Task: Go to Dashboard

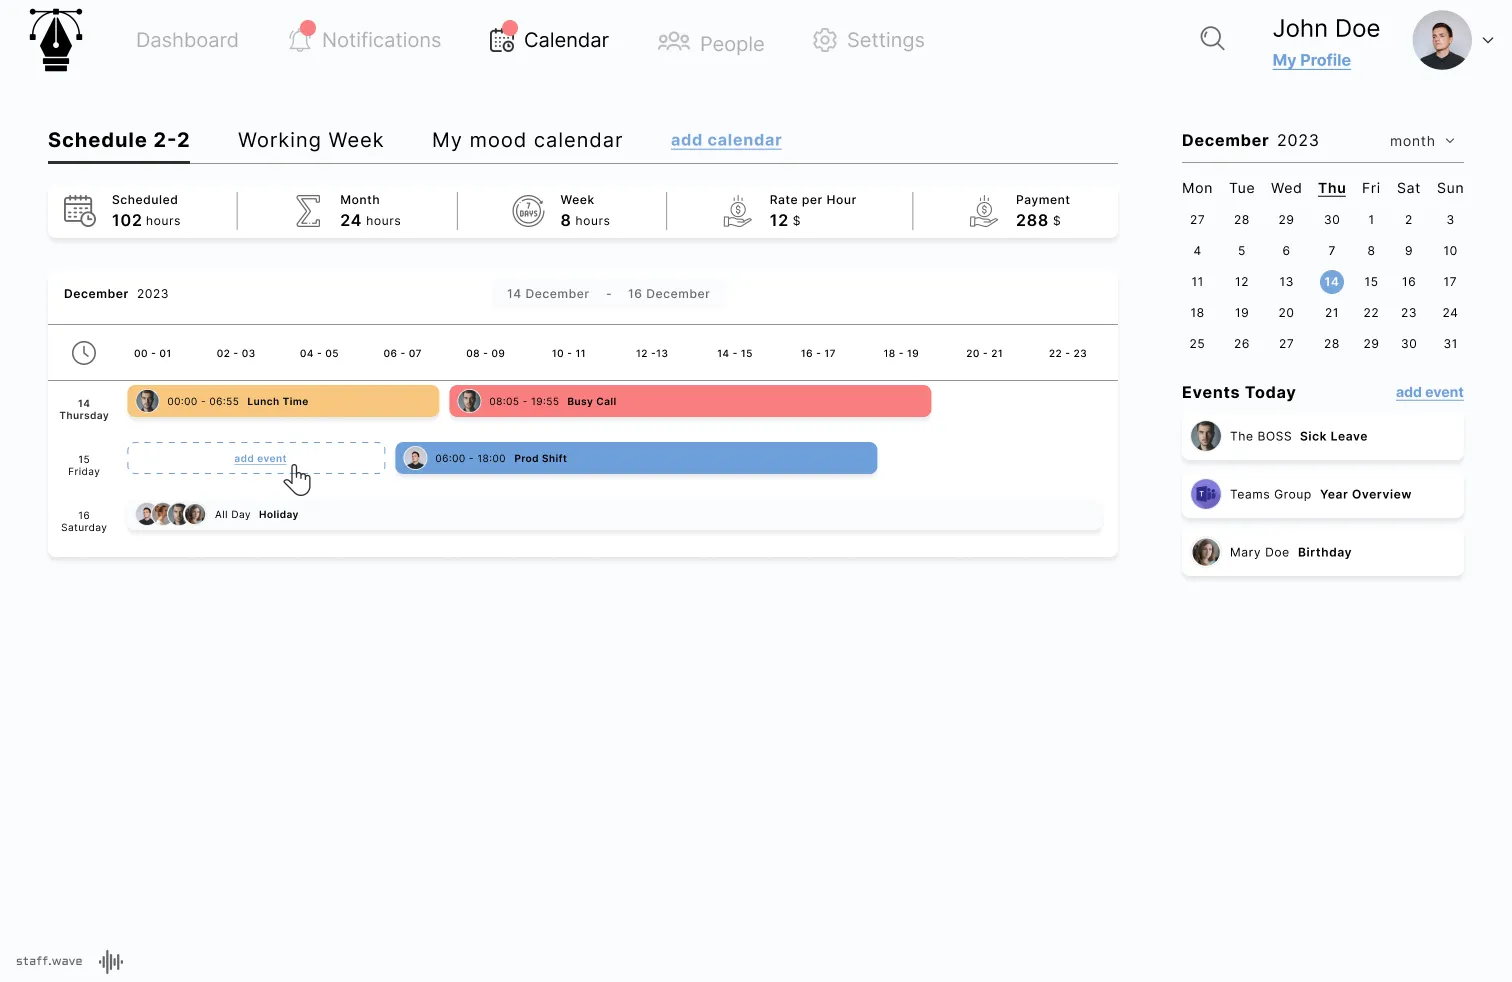Action: [187, 40]
